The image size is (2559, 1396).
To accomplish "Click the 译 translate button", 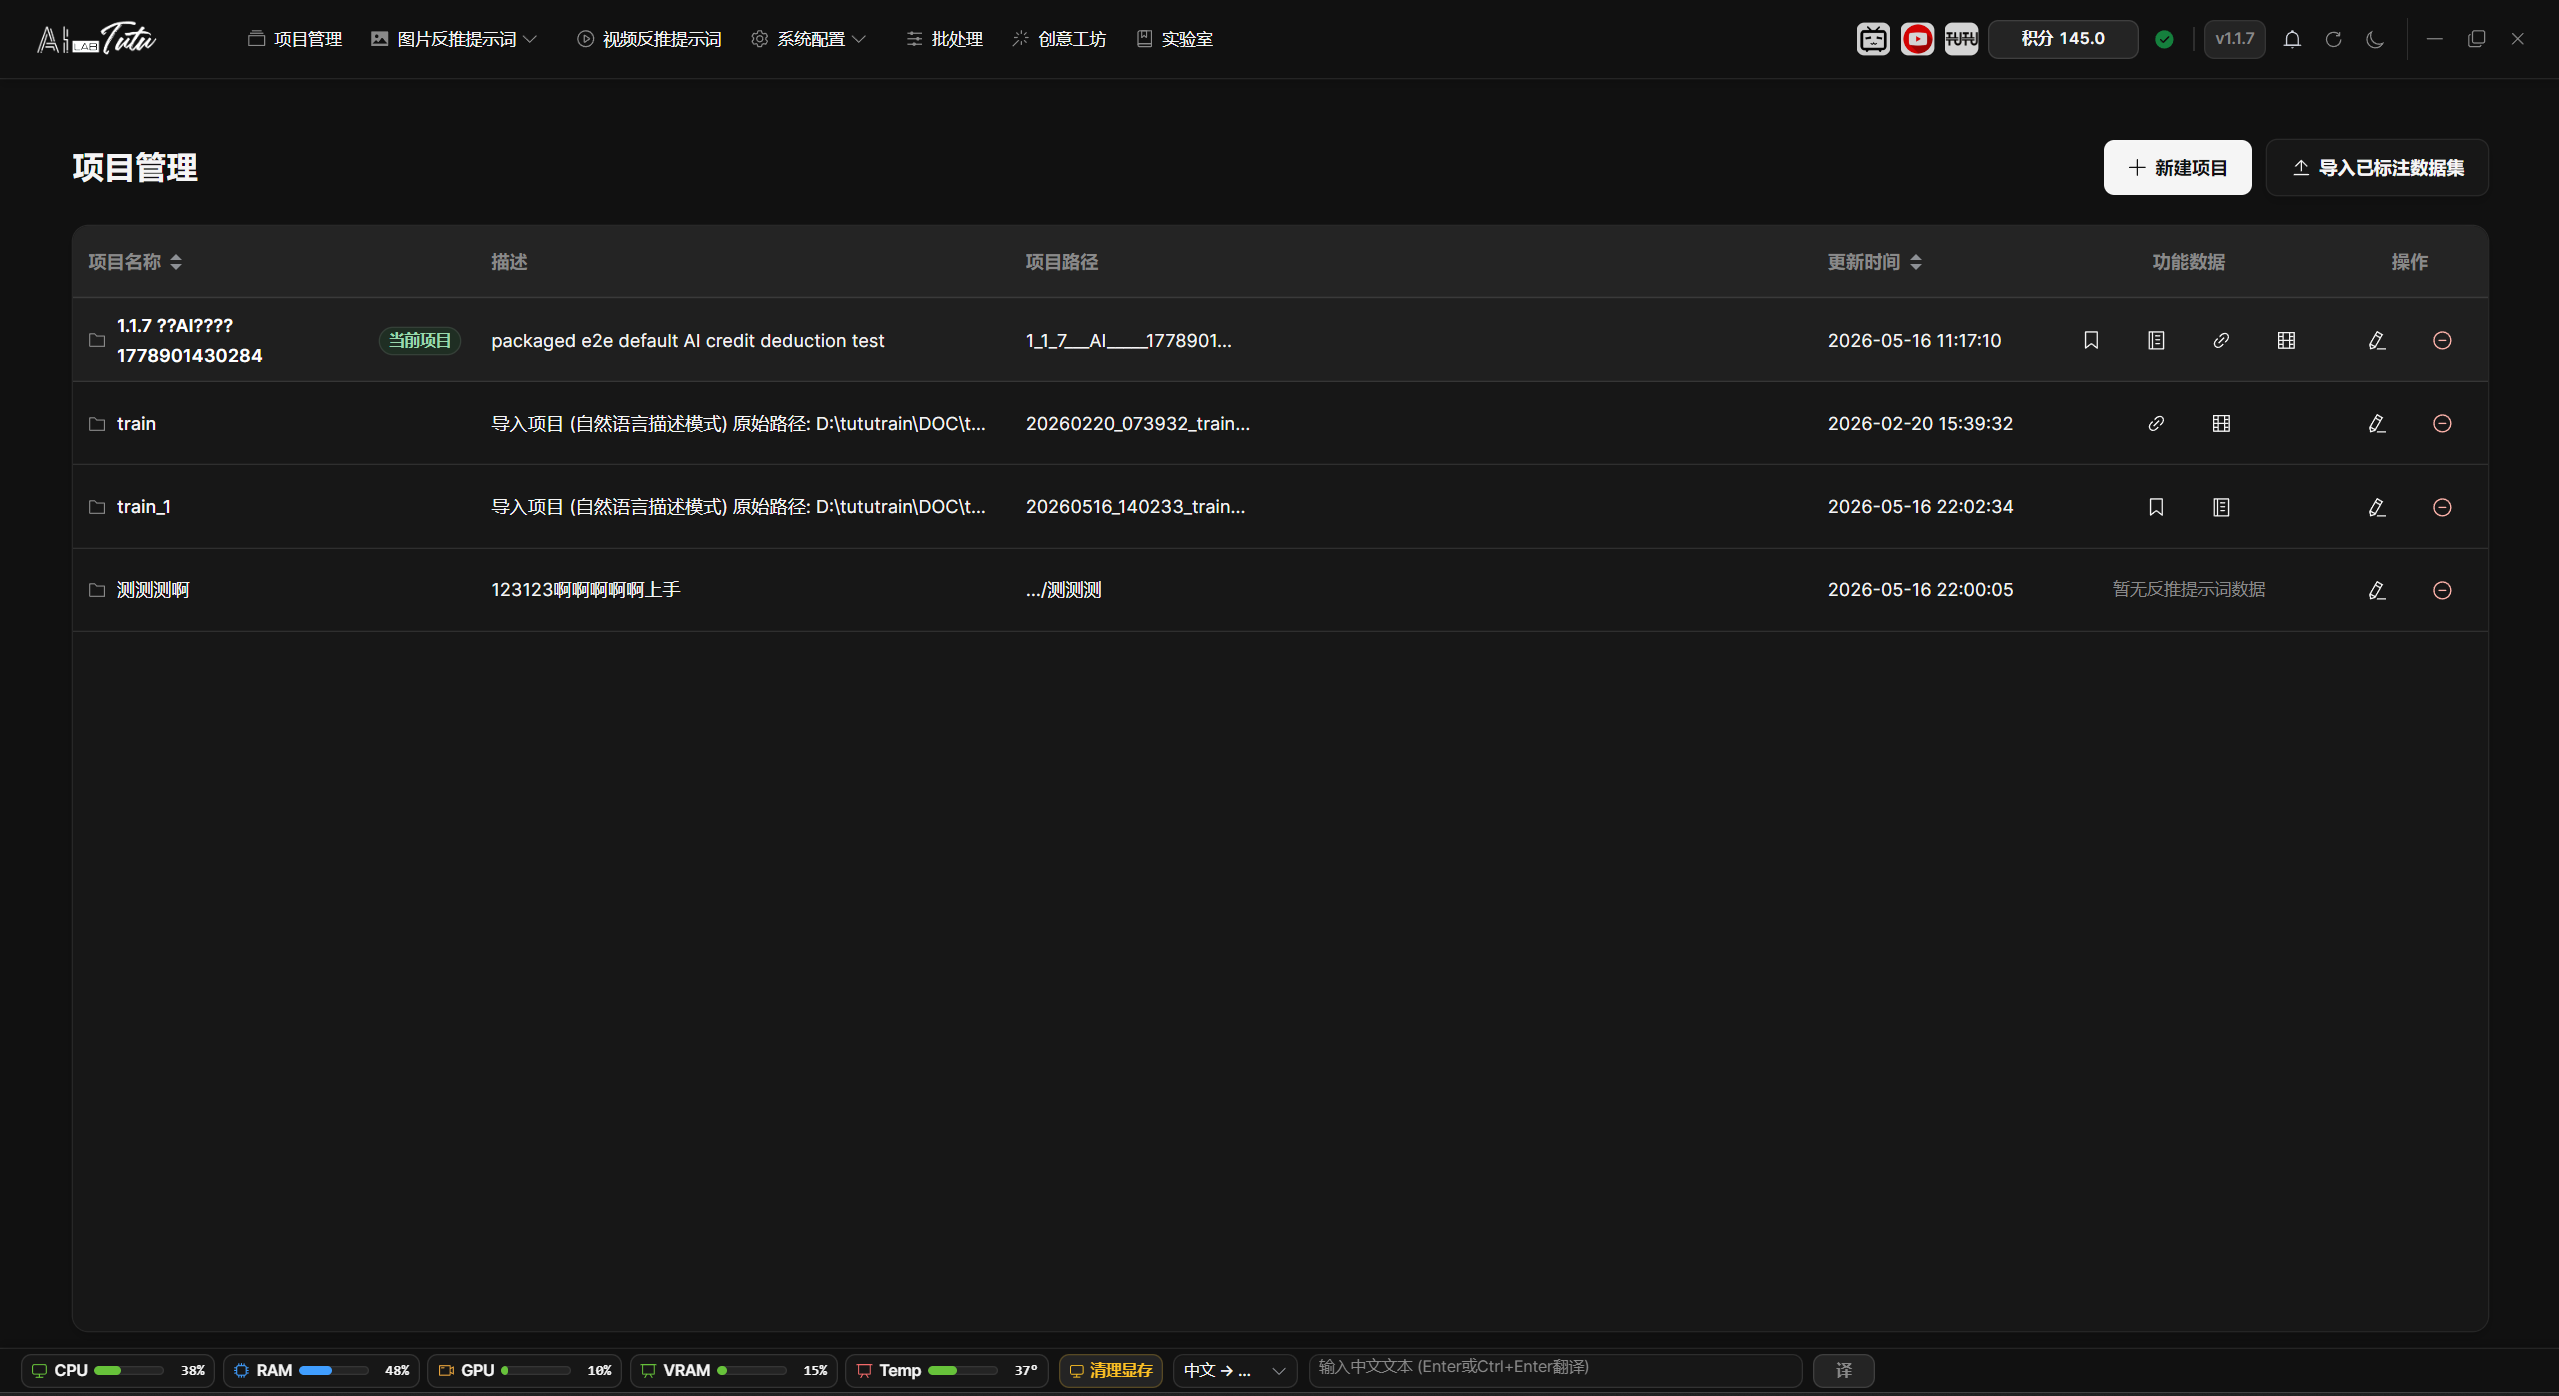I will point(1843,1370).
